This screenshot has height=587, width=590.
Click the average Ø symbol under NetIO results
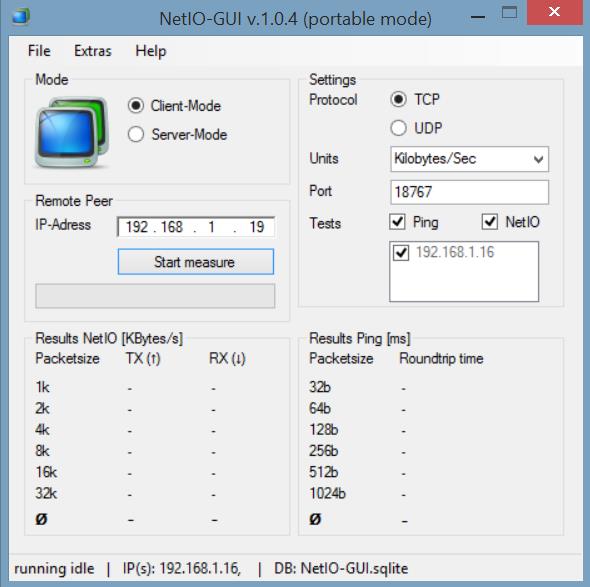(x=41, y=520)
